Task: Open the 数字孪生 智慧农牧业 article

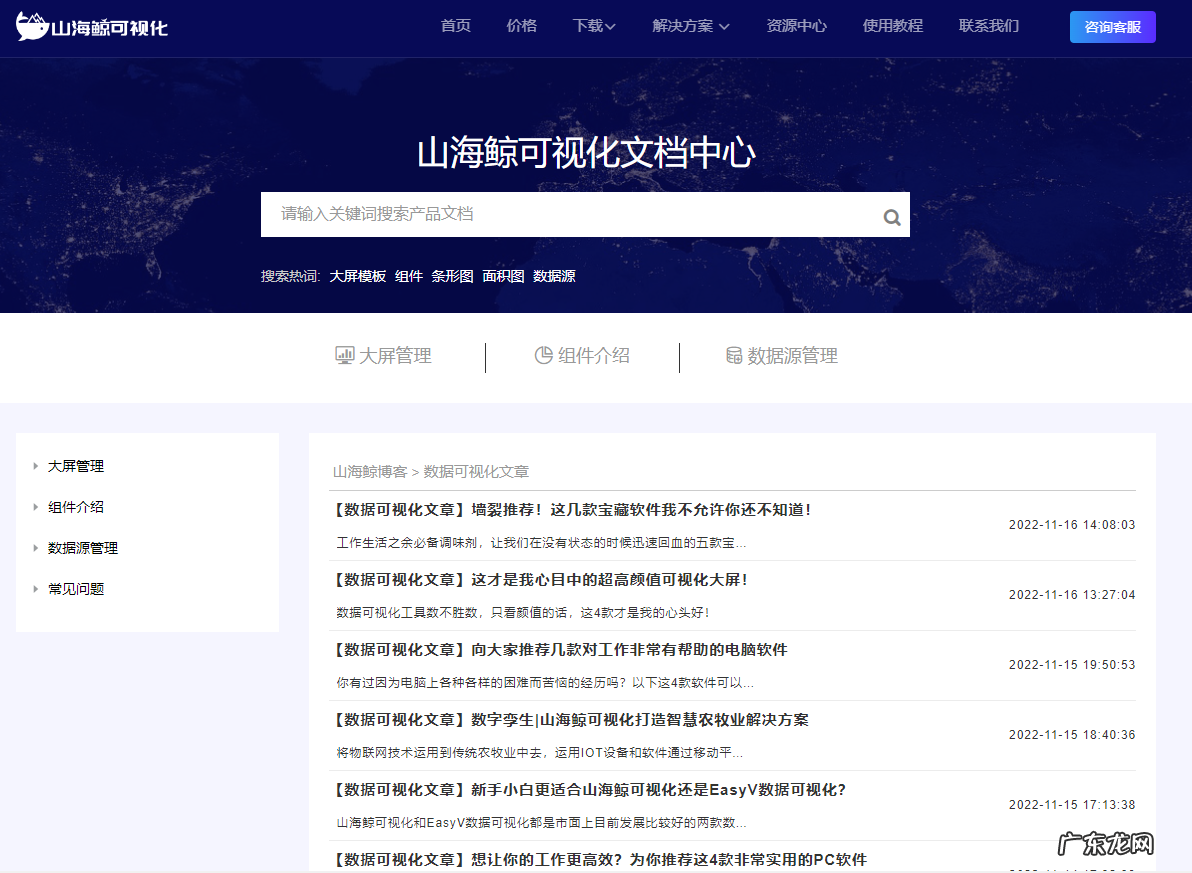Action: point(571,720)
